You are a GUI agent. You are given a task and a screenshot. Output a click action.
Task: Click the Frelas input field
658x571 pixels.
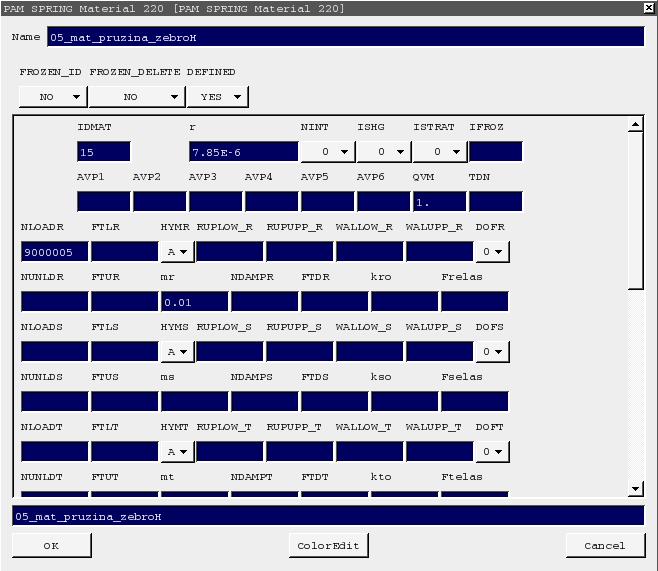(x=475, y=302)
